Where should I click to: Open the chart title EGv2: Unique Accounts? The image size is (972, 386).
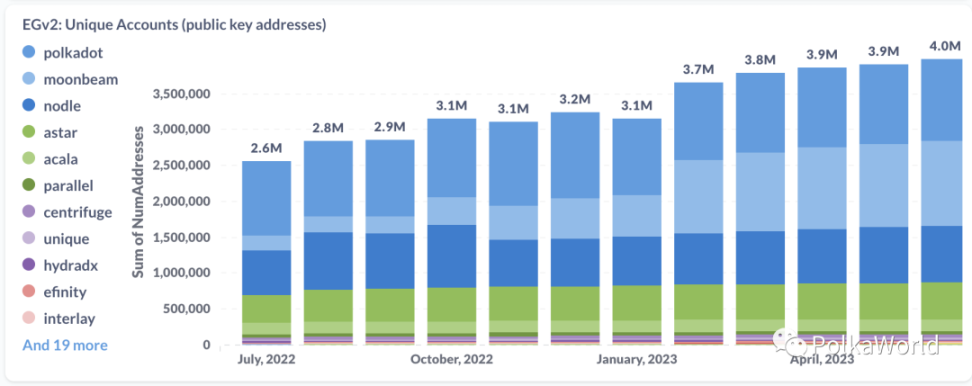[x=166, y=25]
